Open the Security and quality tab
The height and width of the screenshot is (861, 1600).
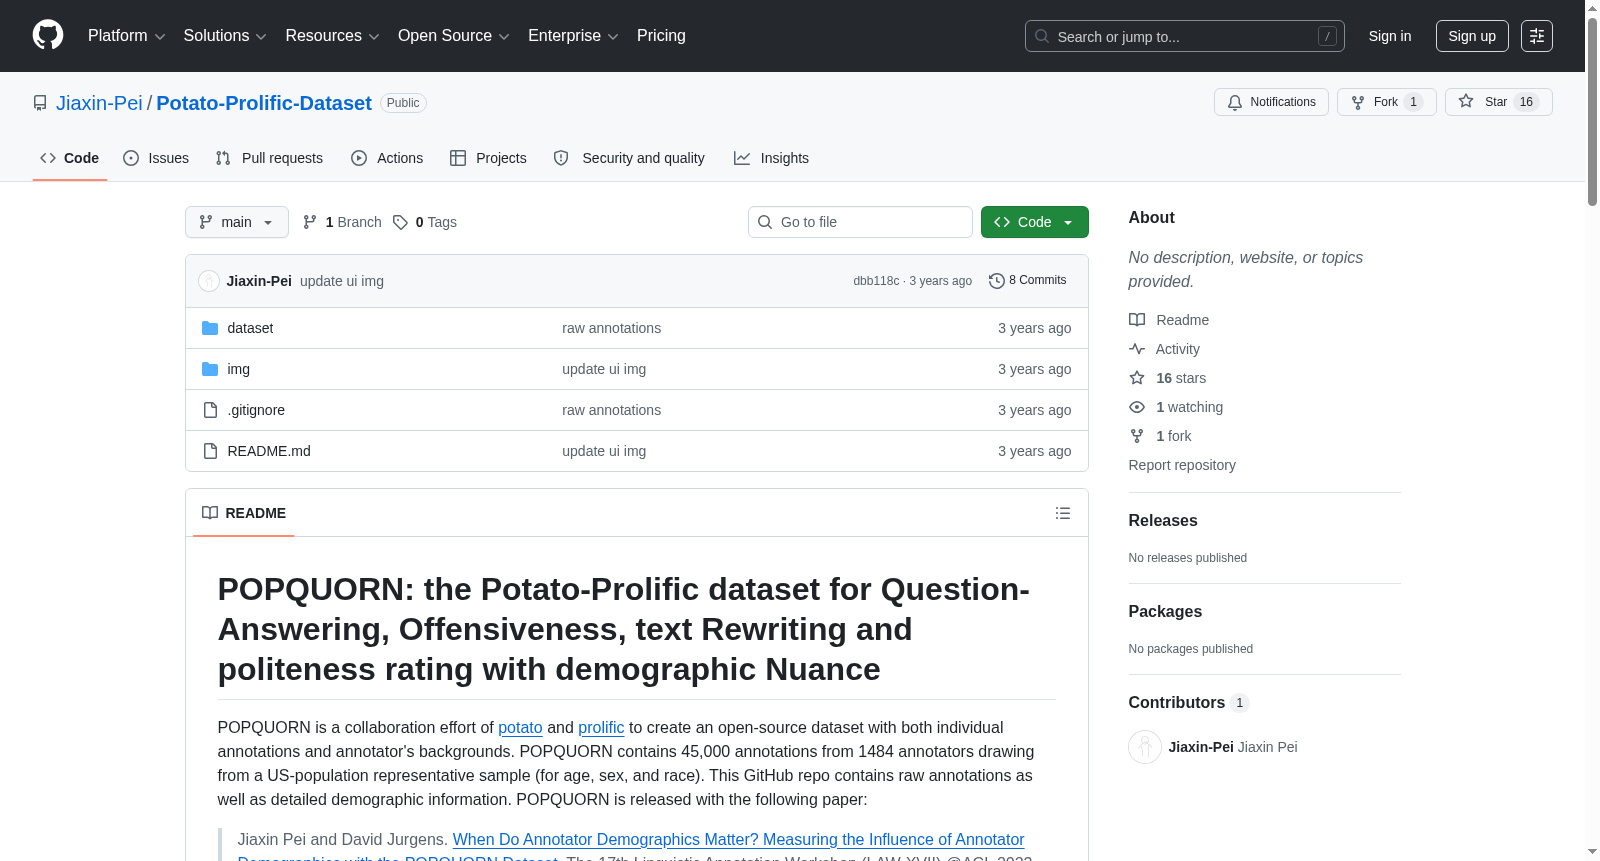(629, 158)
